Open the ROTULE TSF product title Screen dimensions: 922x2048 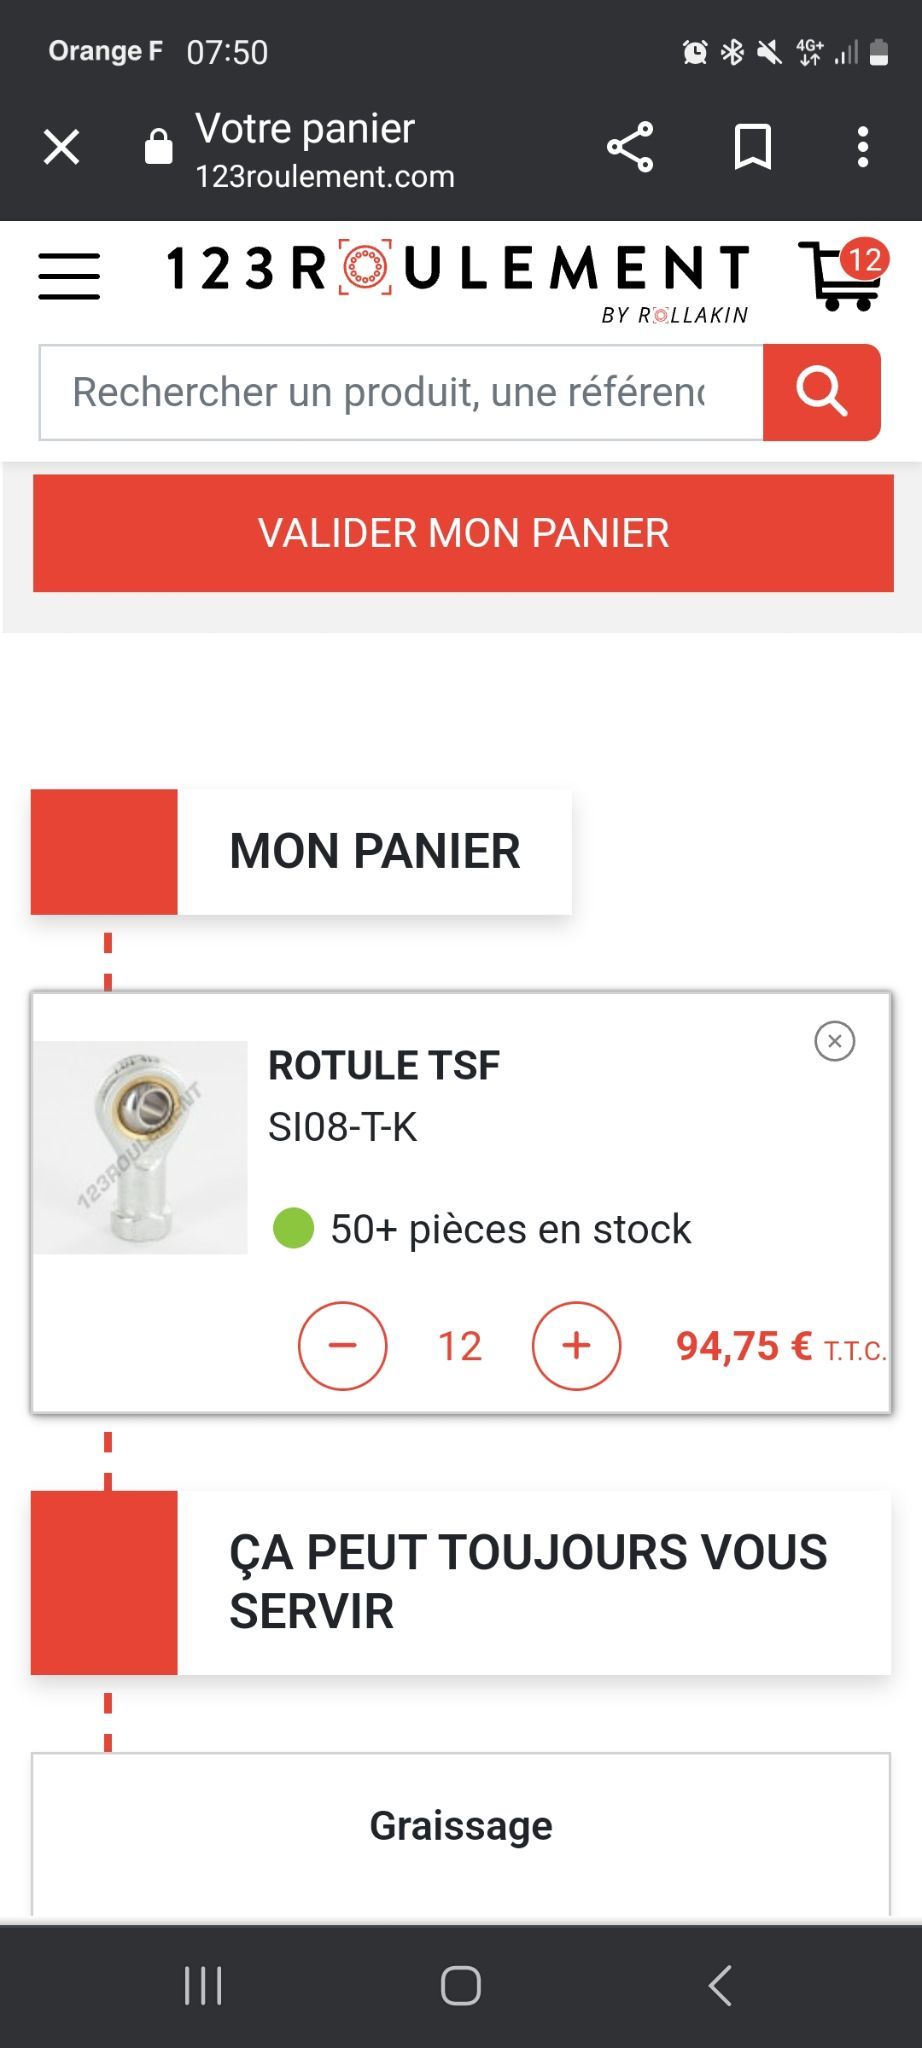[384, 1066]
